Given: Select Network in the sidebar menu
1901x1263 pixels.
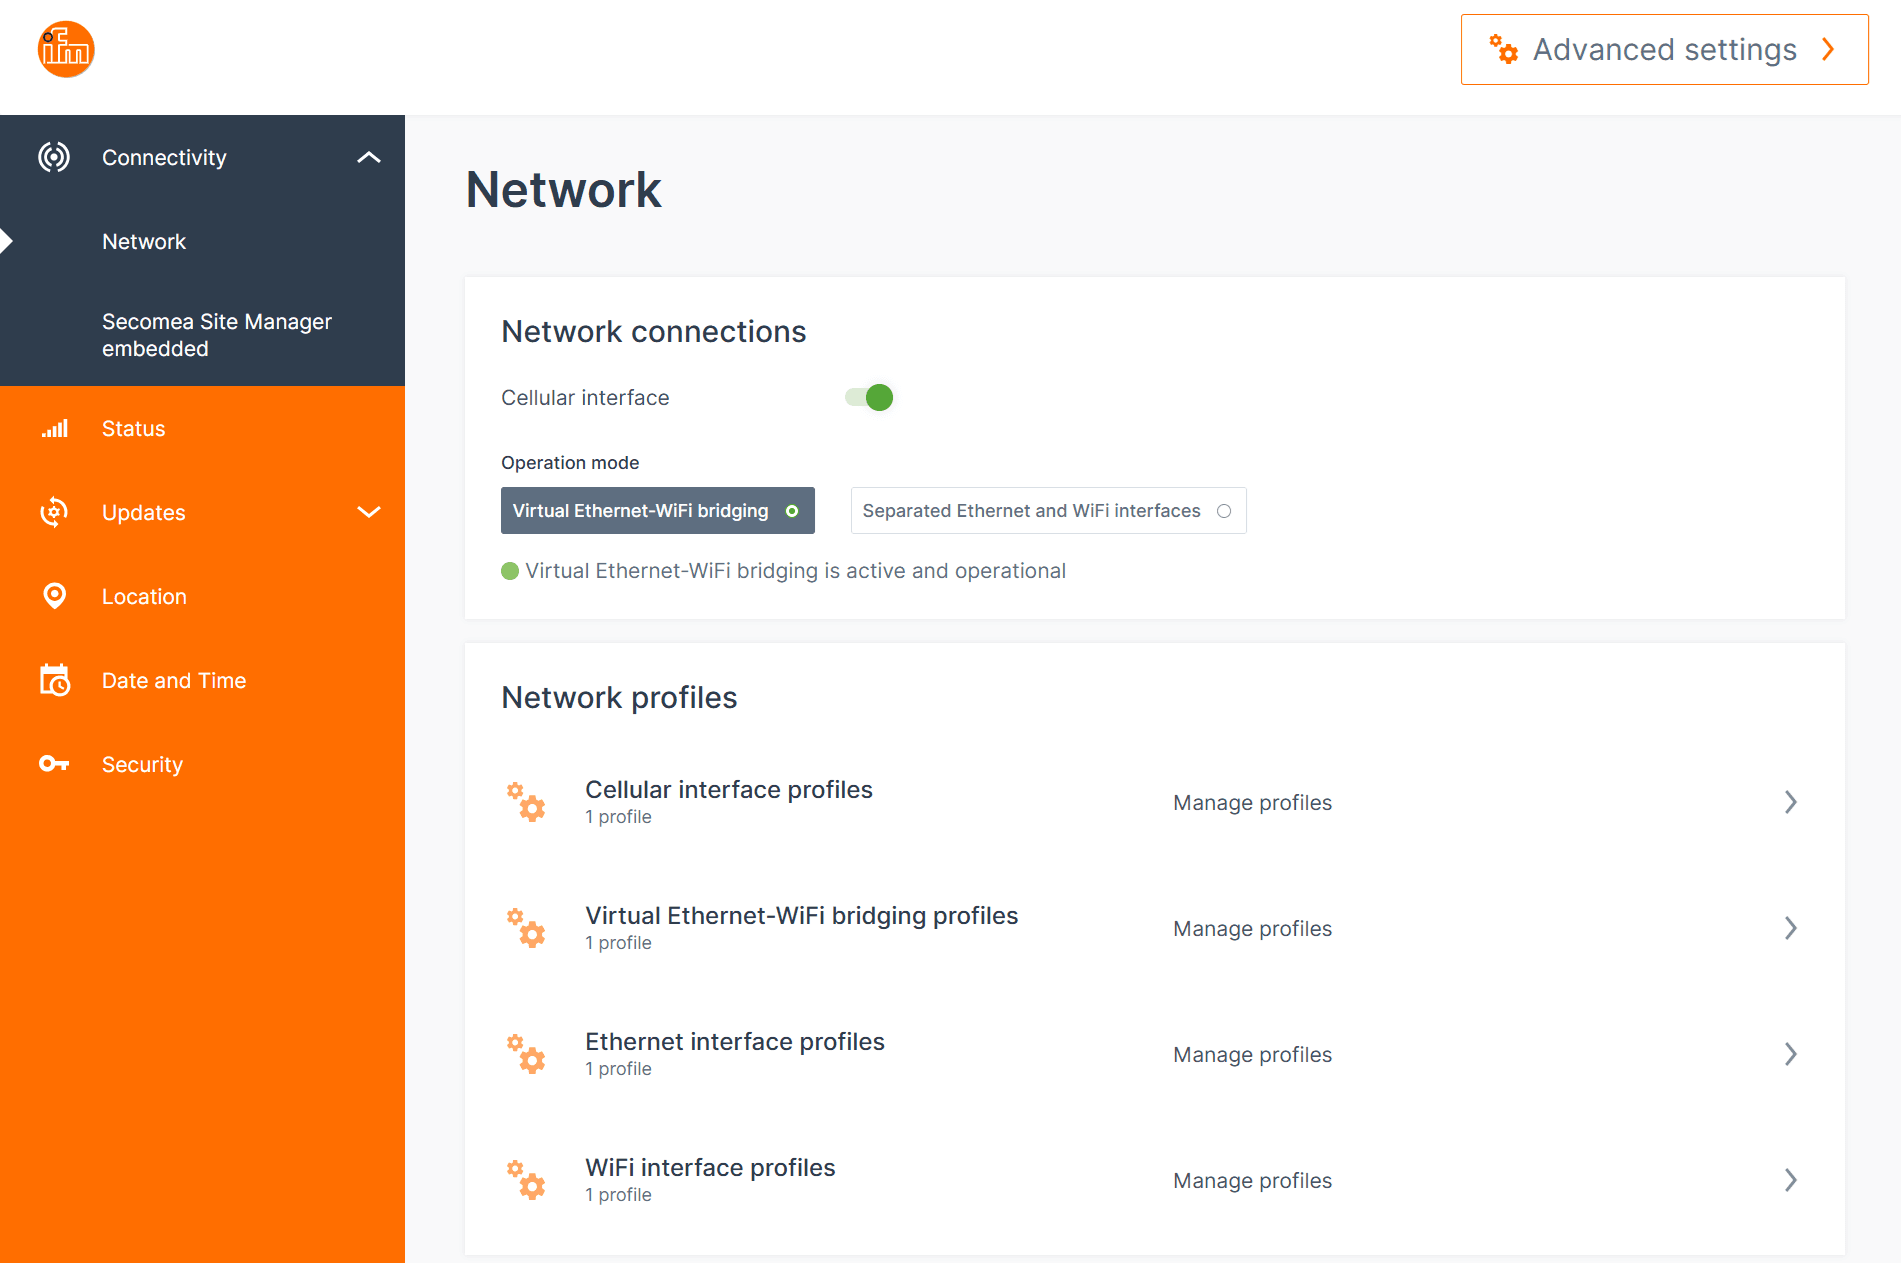Looking at the screenshot, I should coord(144,241).
